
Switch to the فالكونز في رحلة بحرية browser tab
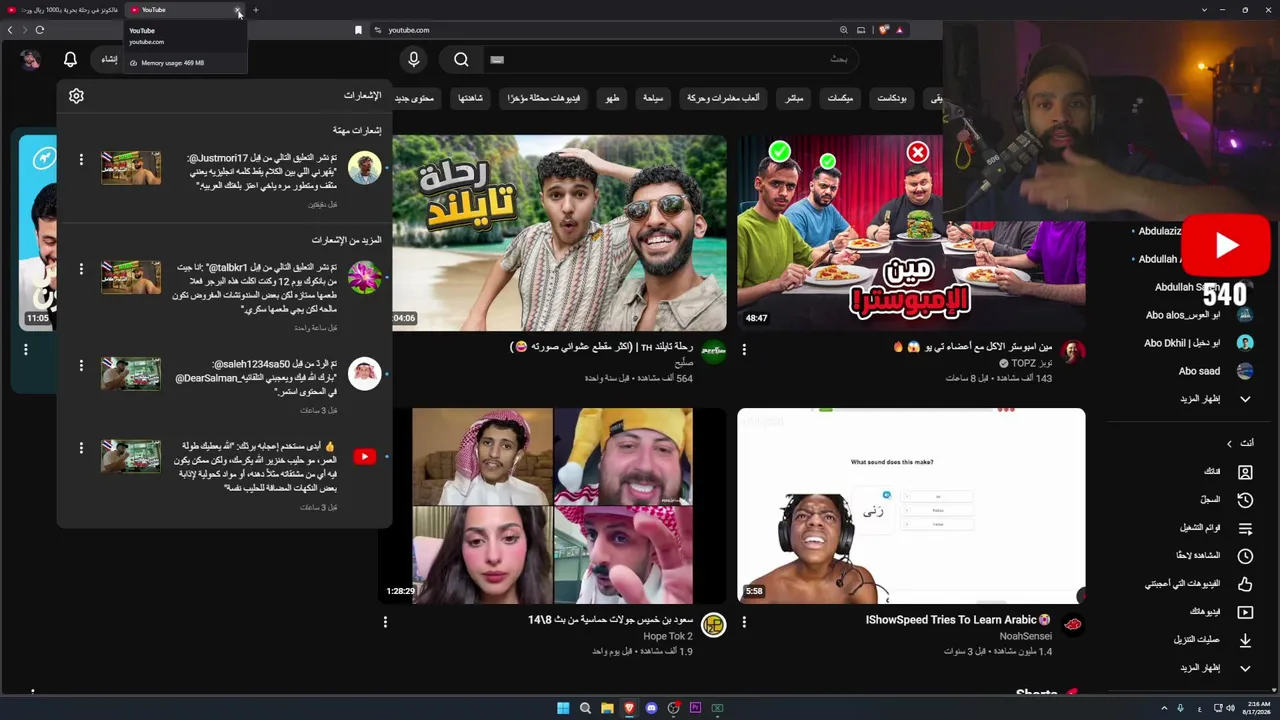tap(62, 10)
